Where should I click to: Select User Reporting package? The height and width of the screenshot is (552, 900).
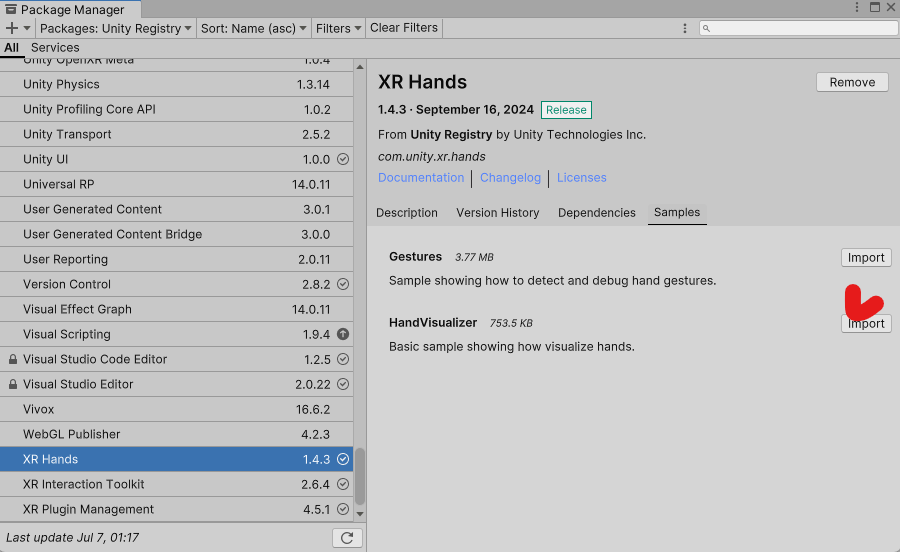[176, 259]
